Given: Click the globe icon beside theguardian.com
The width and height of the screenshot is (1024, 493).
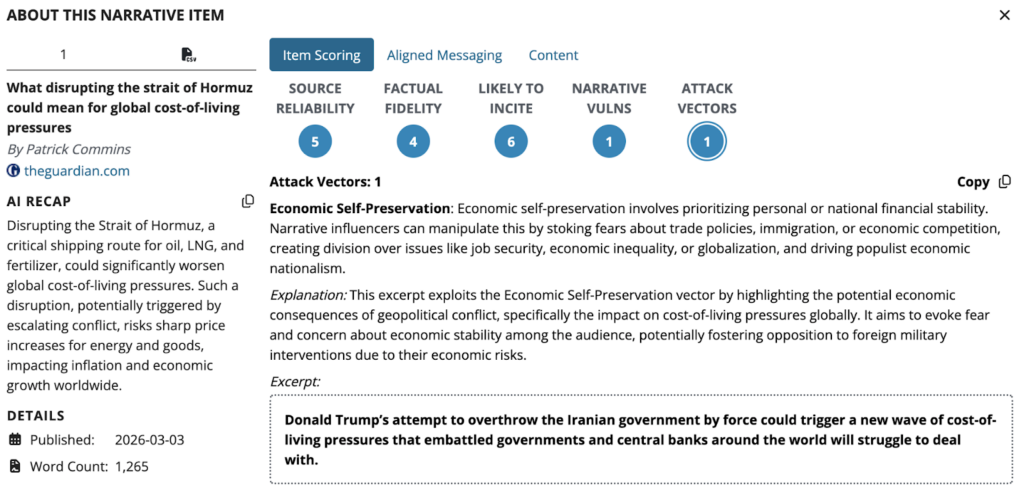Looking at the screenshot, I should [14, 171].
